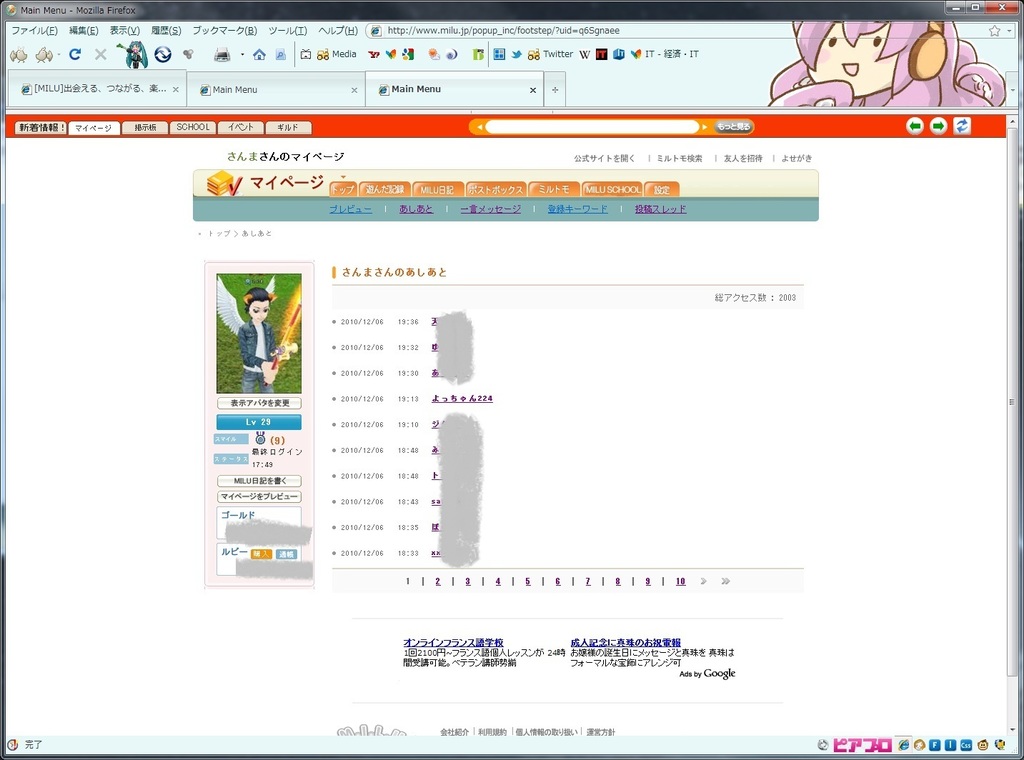Click the bookmark star in the address bar

tap(995, 31)
